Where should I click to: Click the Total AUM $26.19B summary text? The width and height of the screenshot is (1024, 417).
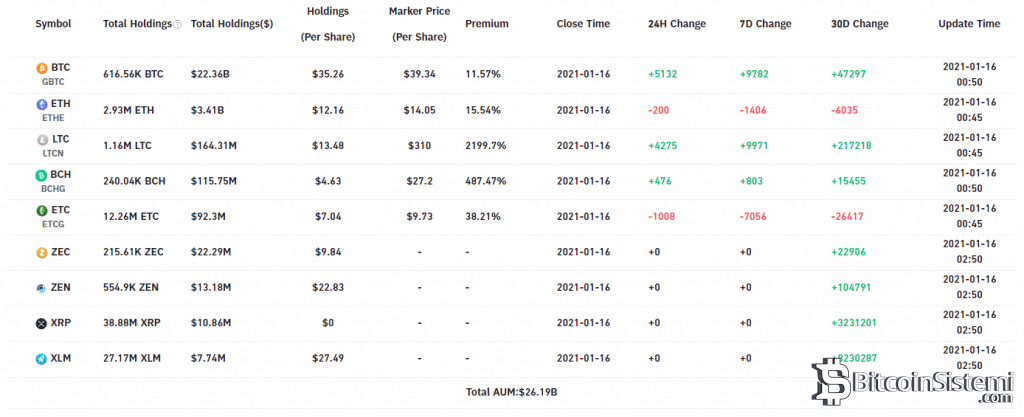(511, 392)
